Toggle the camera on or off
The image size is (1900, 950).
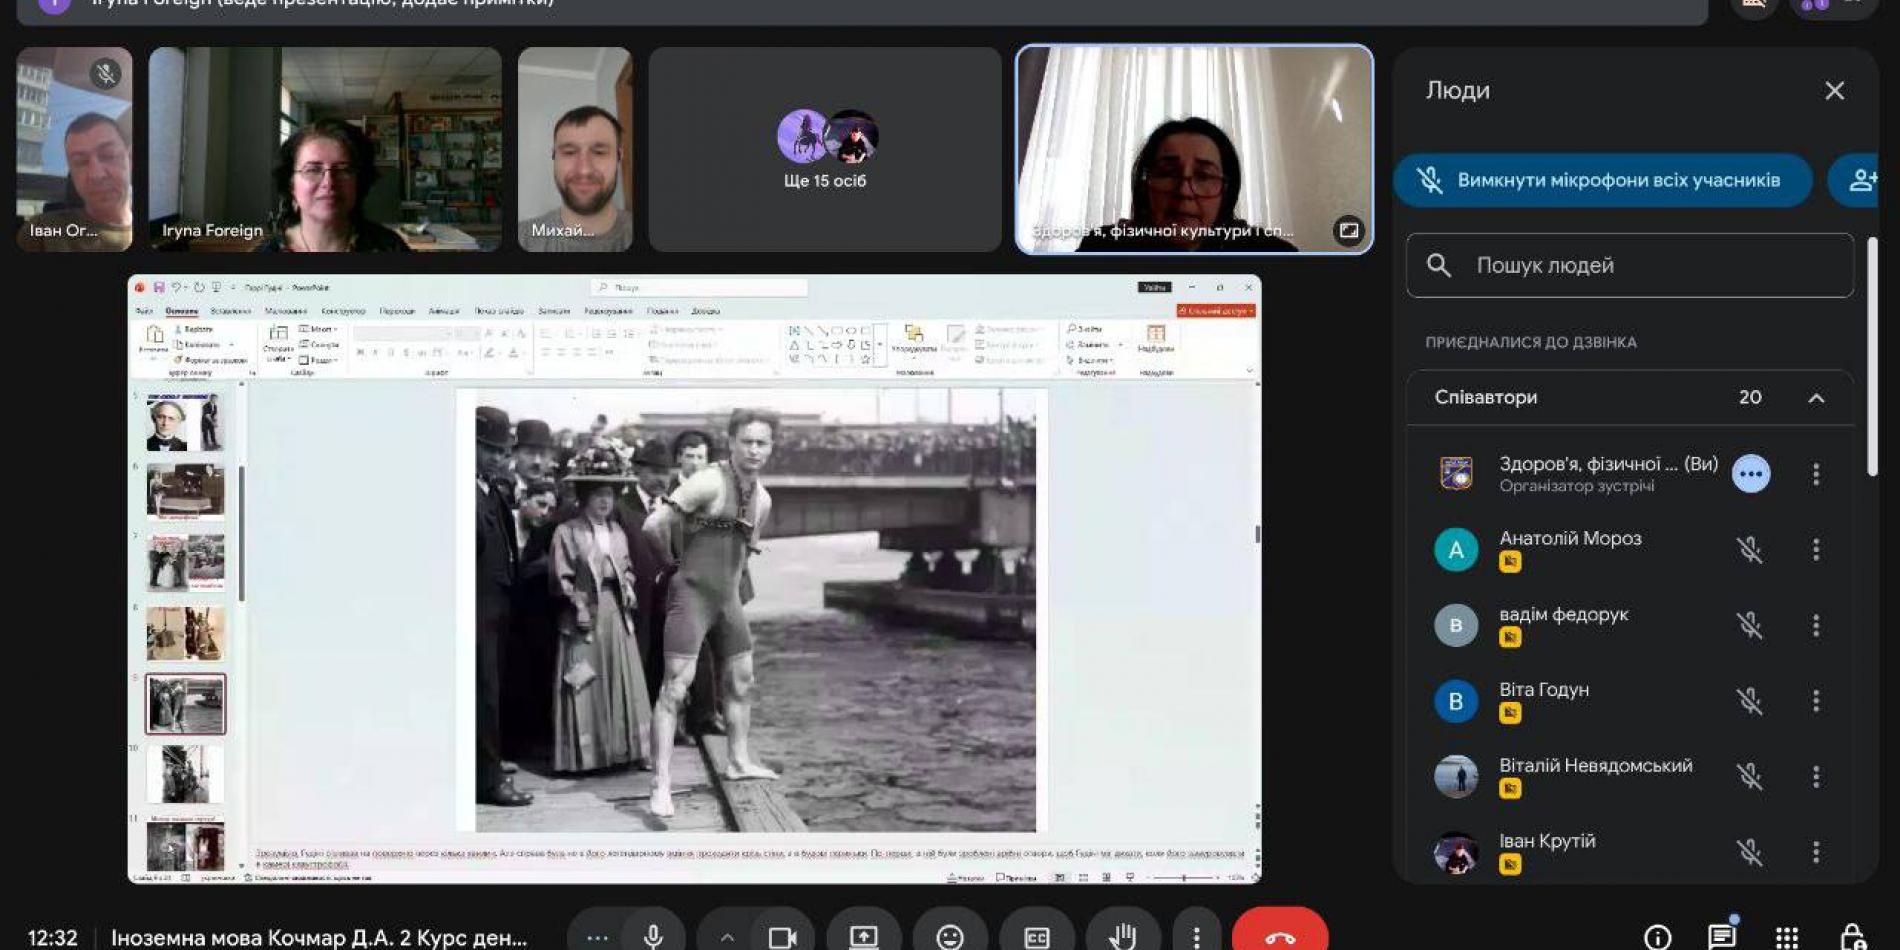coord(782,936)
